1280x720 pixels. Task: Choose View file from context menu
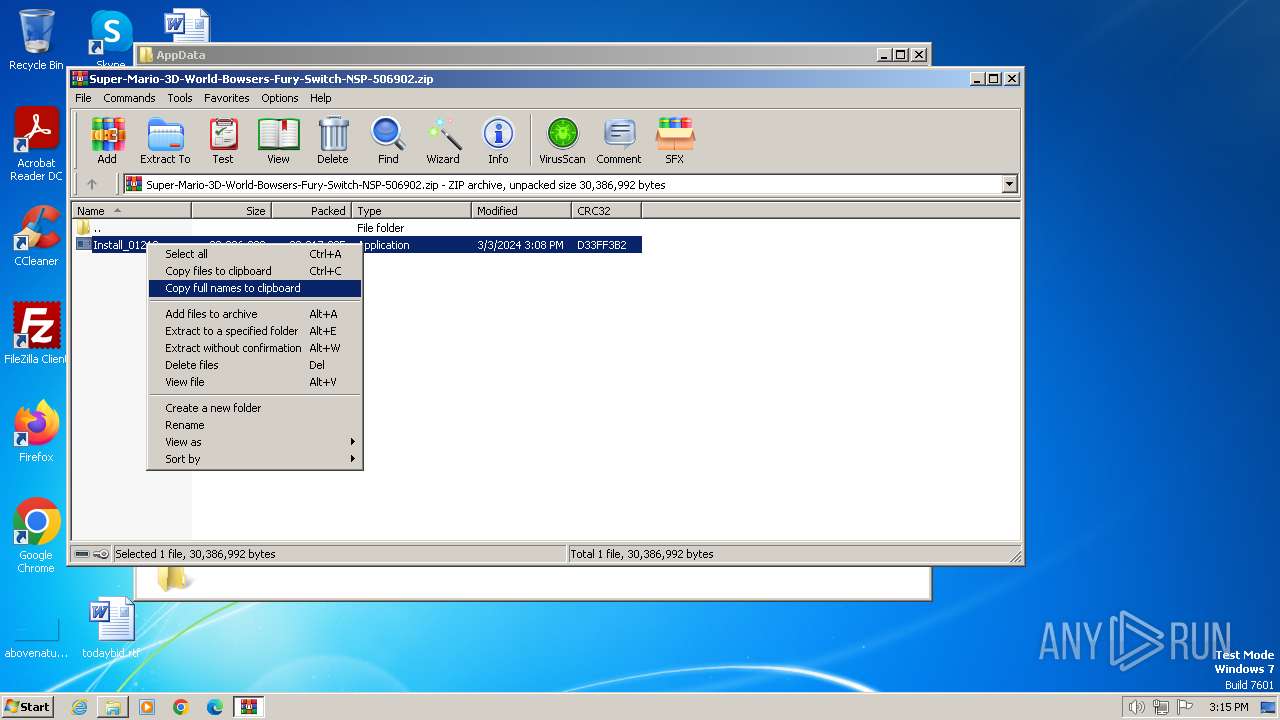pos(255,382)
